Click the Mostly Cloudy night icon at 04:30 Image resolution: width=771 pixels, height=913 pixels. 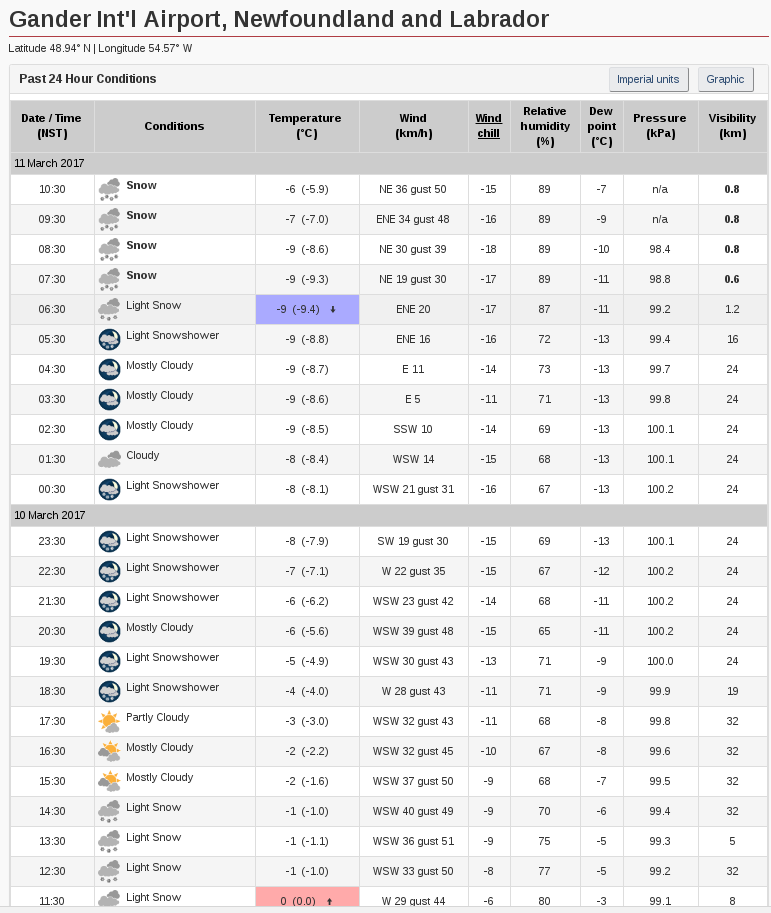tap(109, 370)
